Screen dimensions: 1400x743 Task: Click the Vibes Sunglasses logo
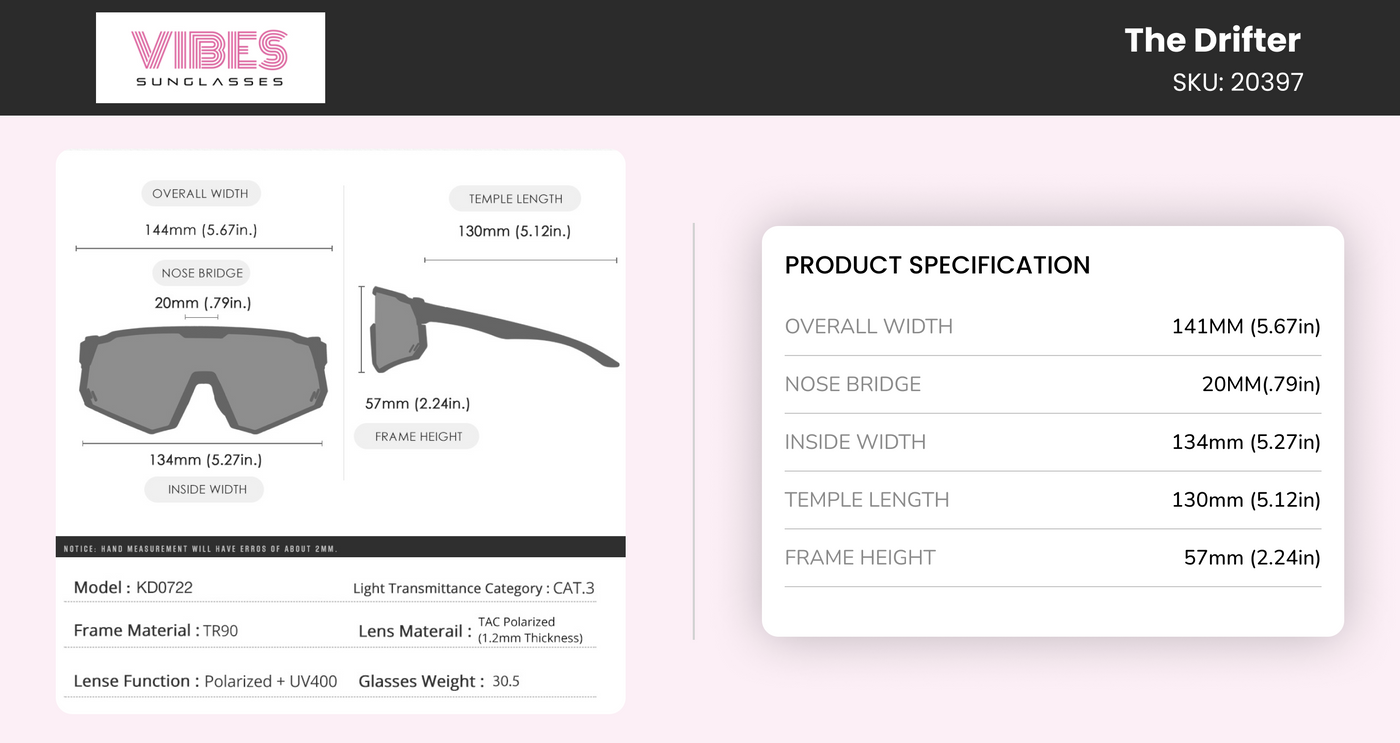[x=210, y=57]
